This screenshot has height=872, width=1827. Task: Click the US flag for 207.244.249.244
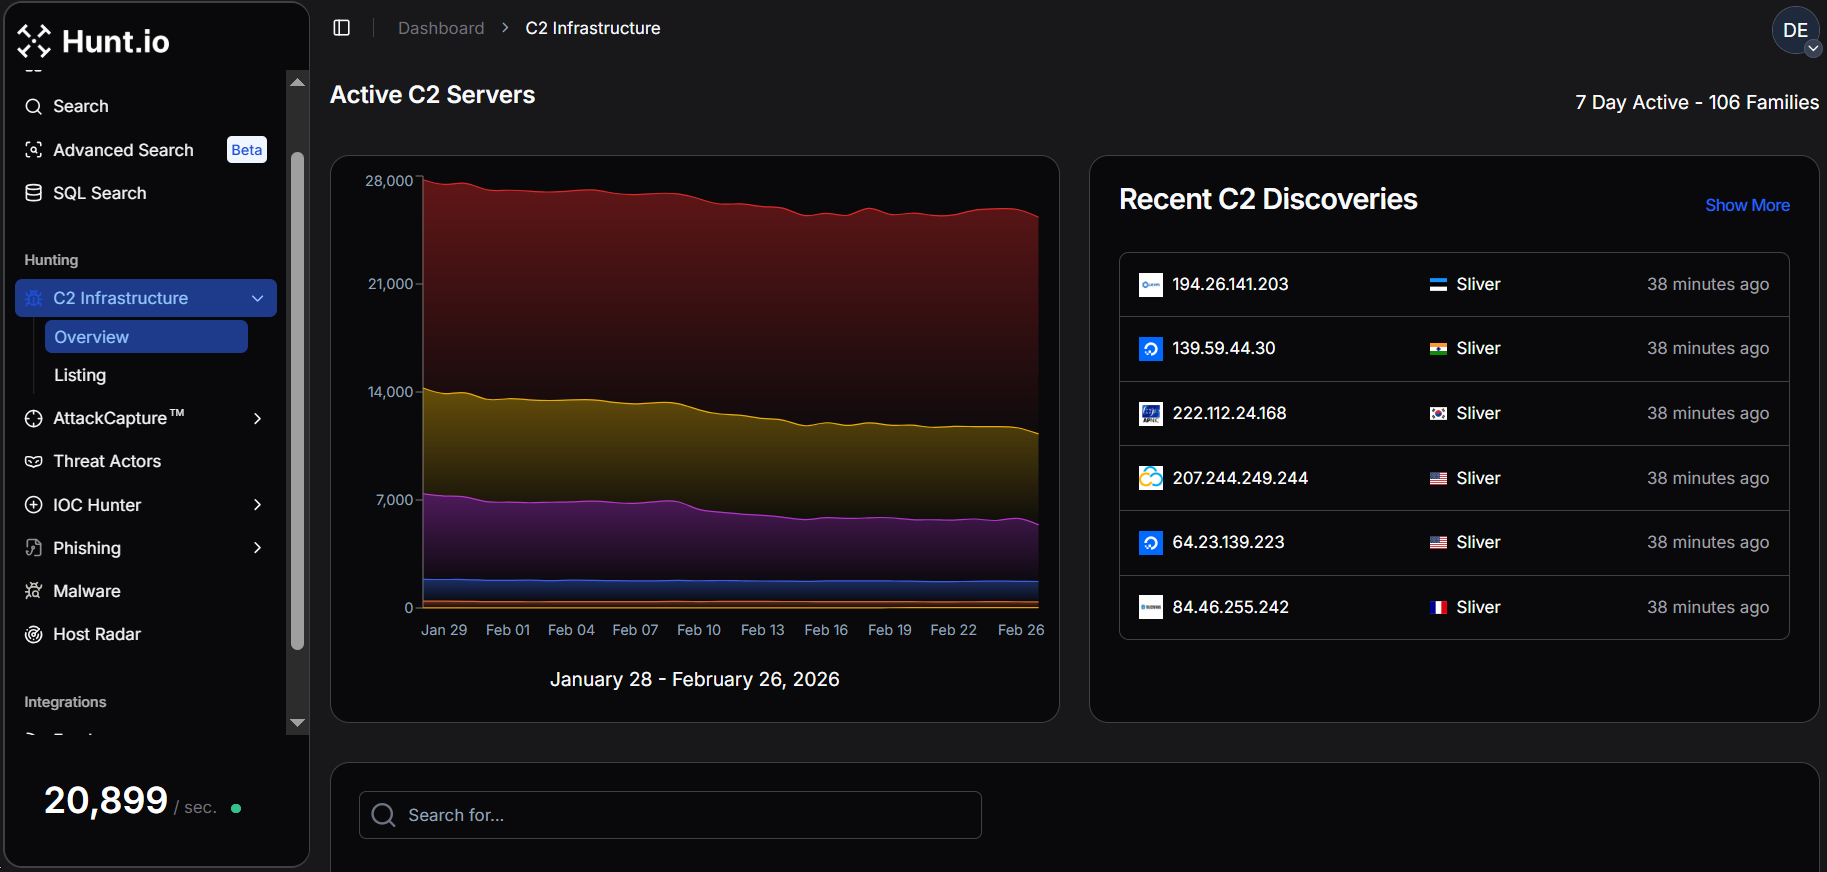click(1438, 479)
